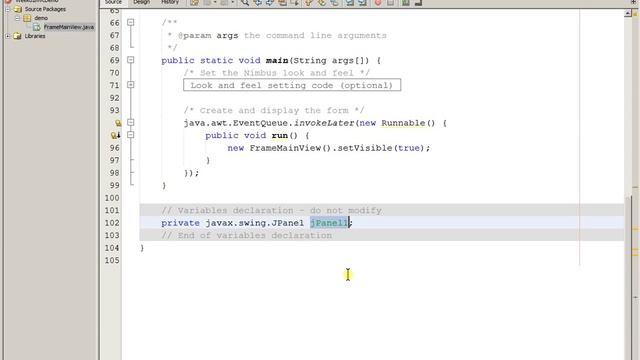Image resolution: width=640 pixels, height=360 pixels.
Task: Click the 'private' keyword on line 102
Action: pyautogui.click(x=180, y=223)
